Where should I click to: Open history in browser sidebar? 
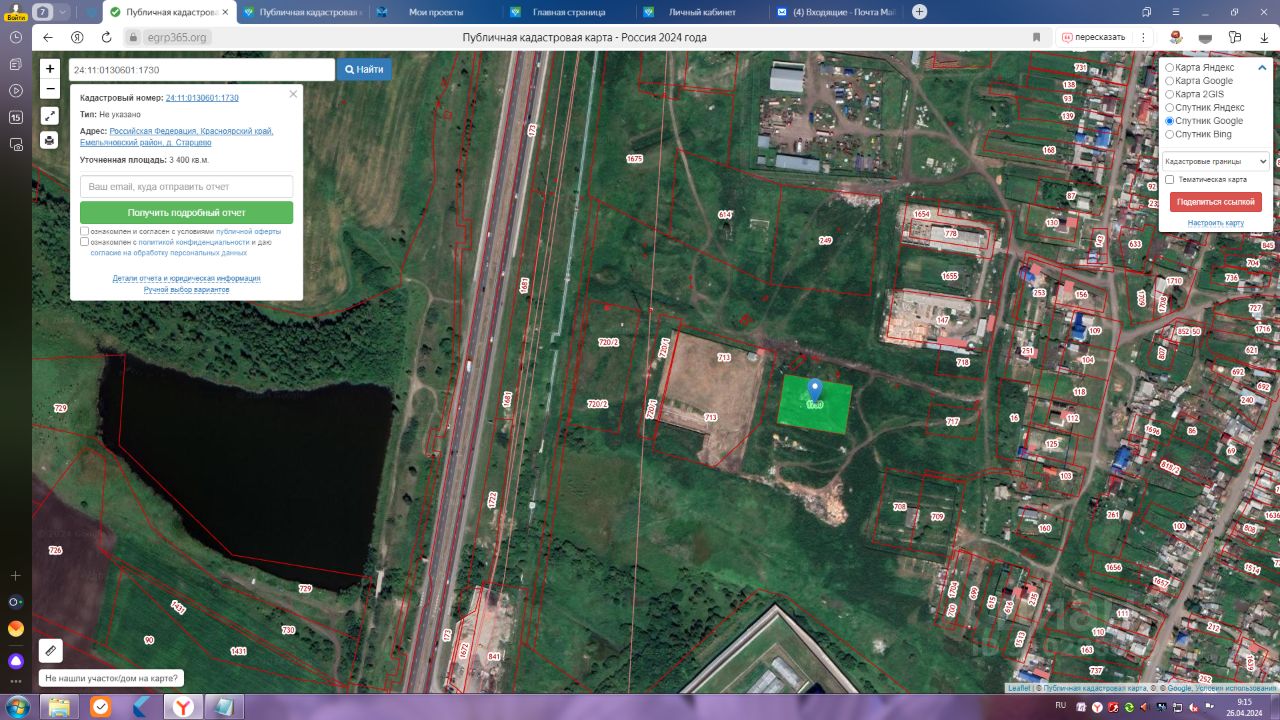tap(15, 37)
